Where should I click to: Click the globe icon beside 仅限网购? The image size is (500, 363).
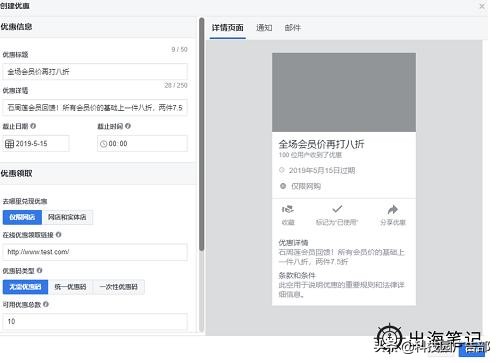[283, 186]
